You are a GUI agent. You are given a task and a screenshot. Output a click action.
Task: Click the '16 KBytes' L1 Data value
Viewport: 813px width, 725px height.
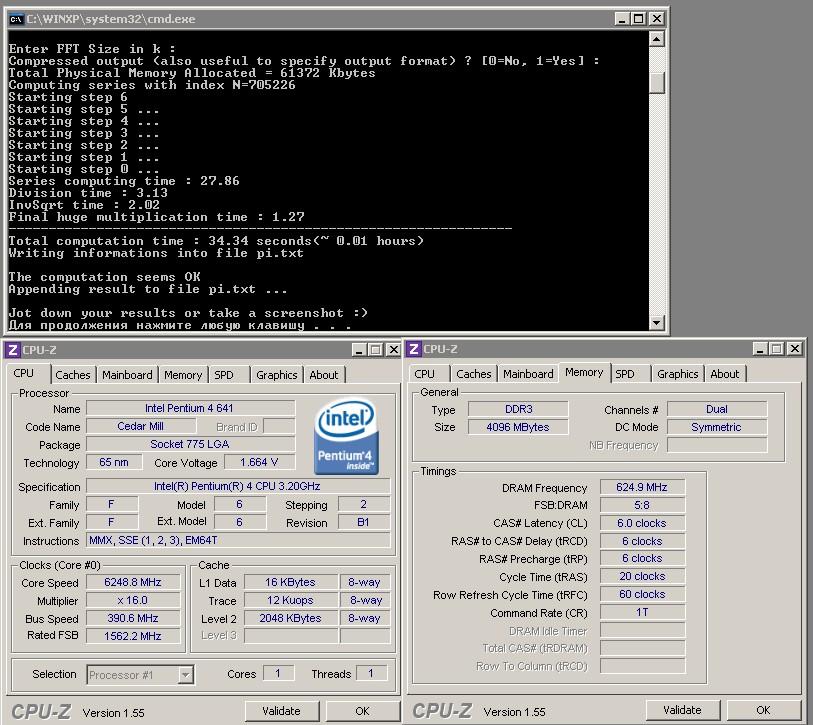coord(290,582)
